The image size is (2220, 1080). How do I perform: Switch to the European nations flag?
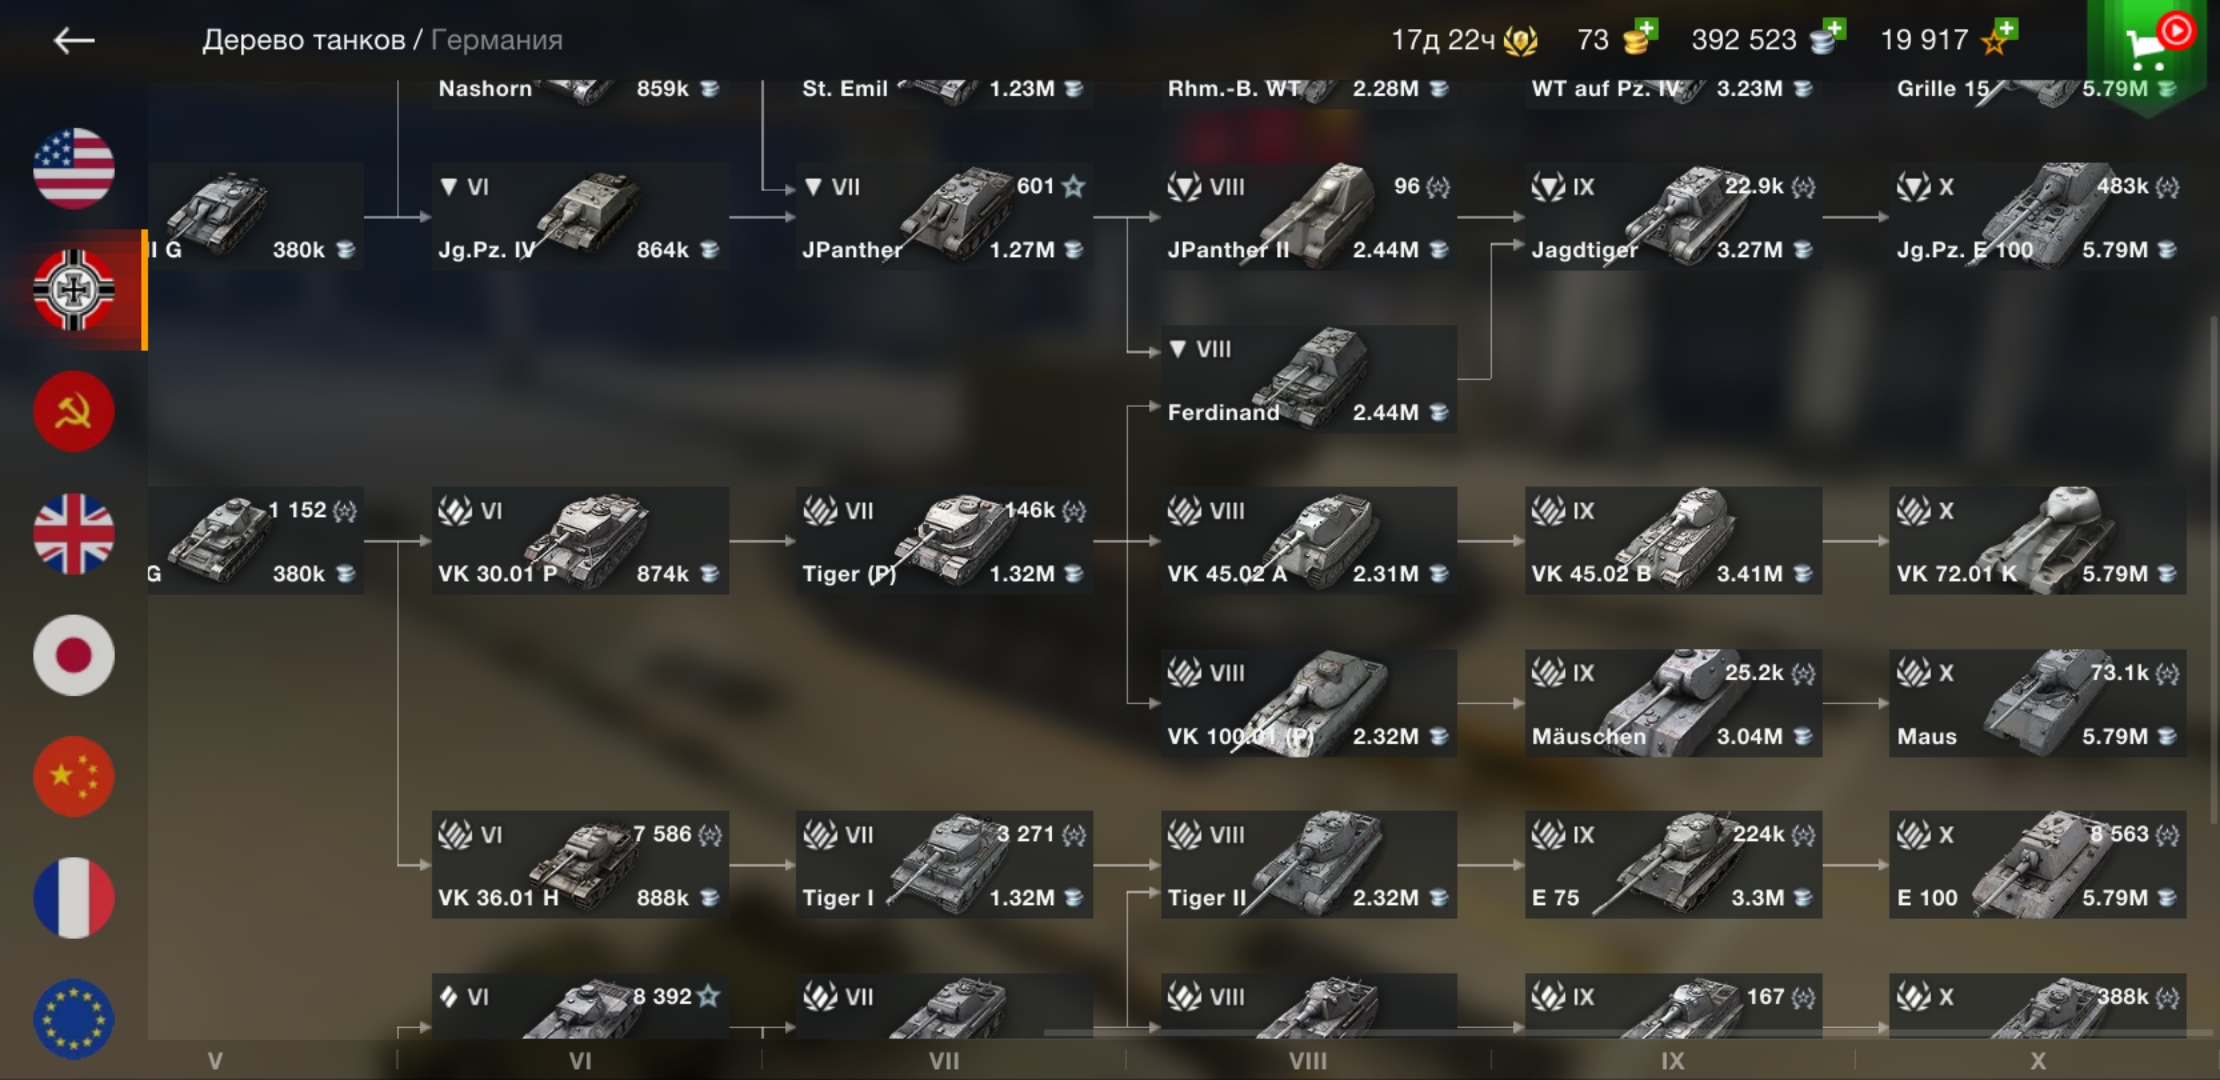point(74,1019)
